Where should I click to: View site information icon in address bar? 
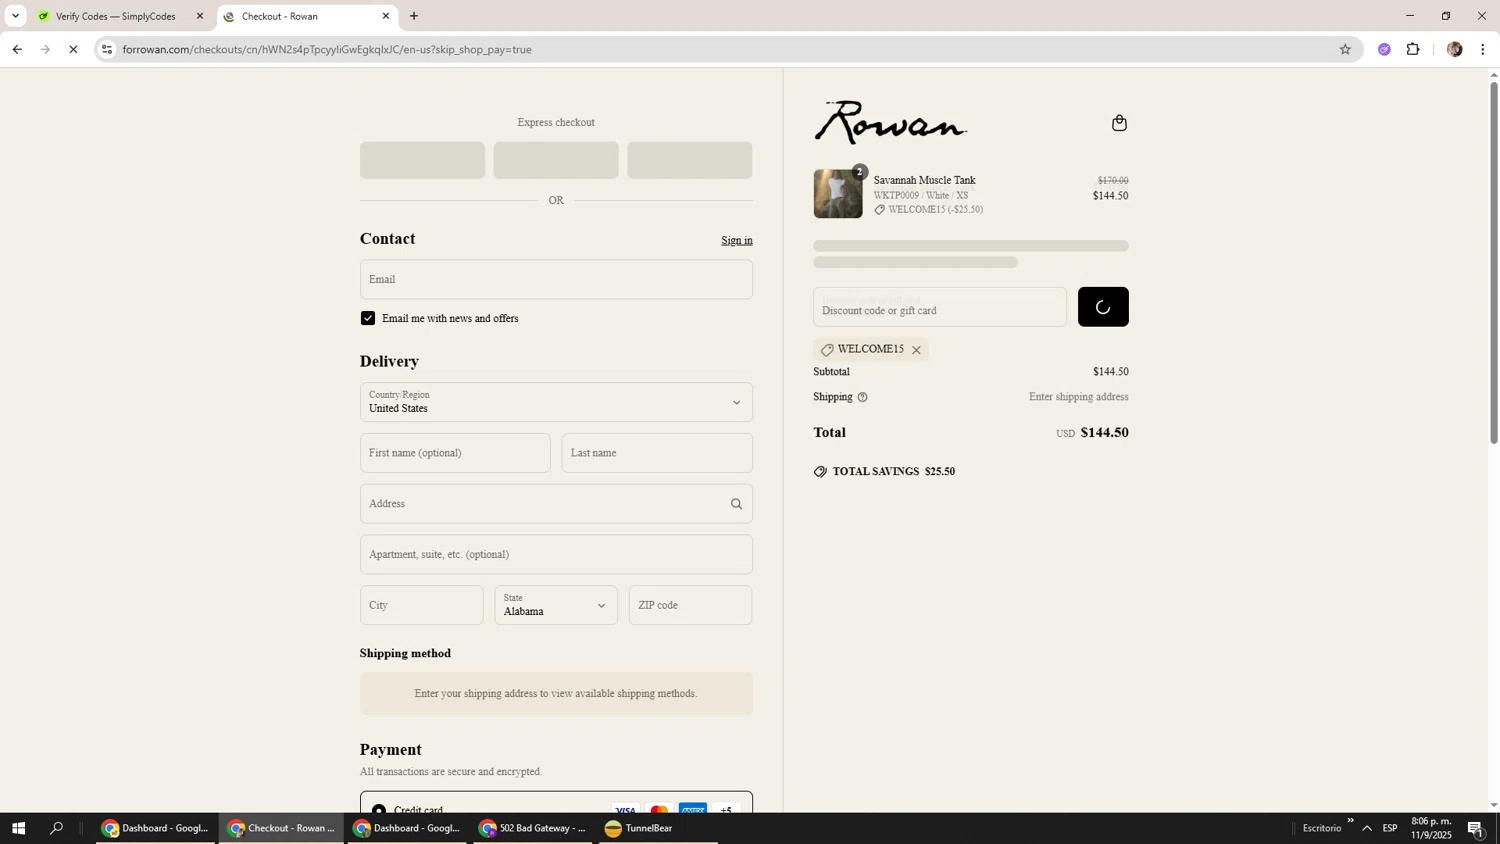107,49
